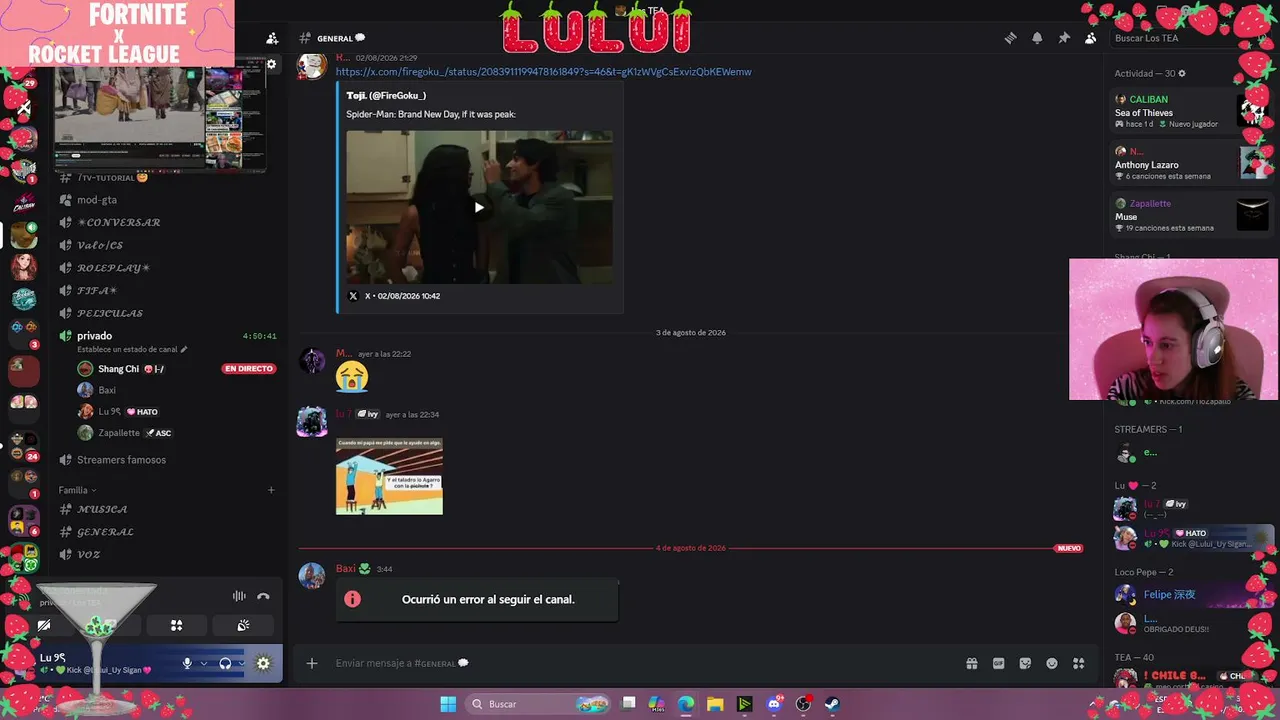Image resolution: width=1280 pixels, height=720 pixels.
Task: Jump to new messages via NUEVO badge
Action: [1069, 548]
